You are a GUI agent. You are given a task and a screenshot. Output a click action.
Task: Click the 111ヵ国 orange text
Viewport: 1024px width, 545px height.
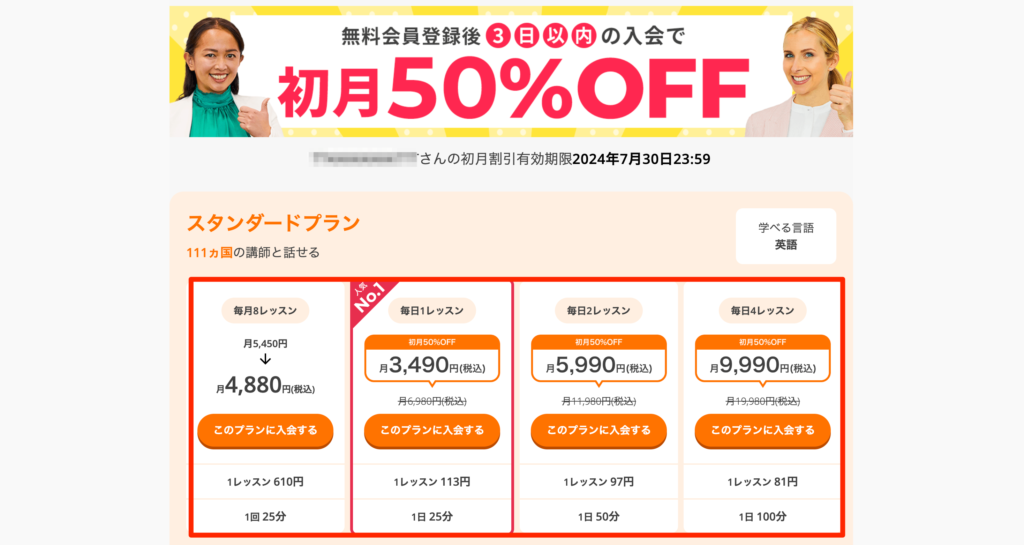[209, 253]
